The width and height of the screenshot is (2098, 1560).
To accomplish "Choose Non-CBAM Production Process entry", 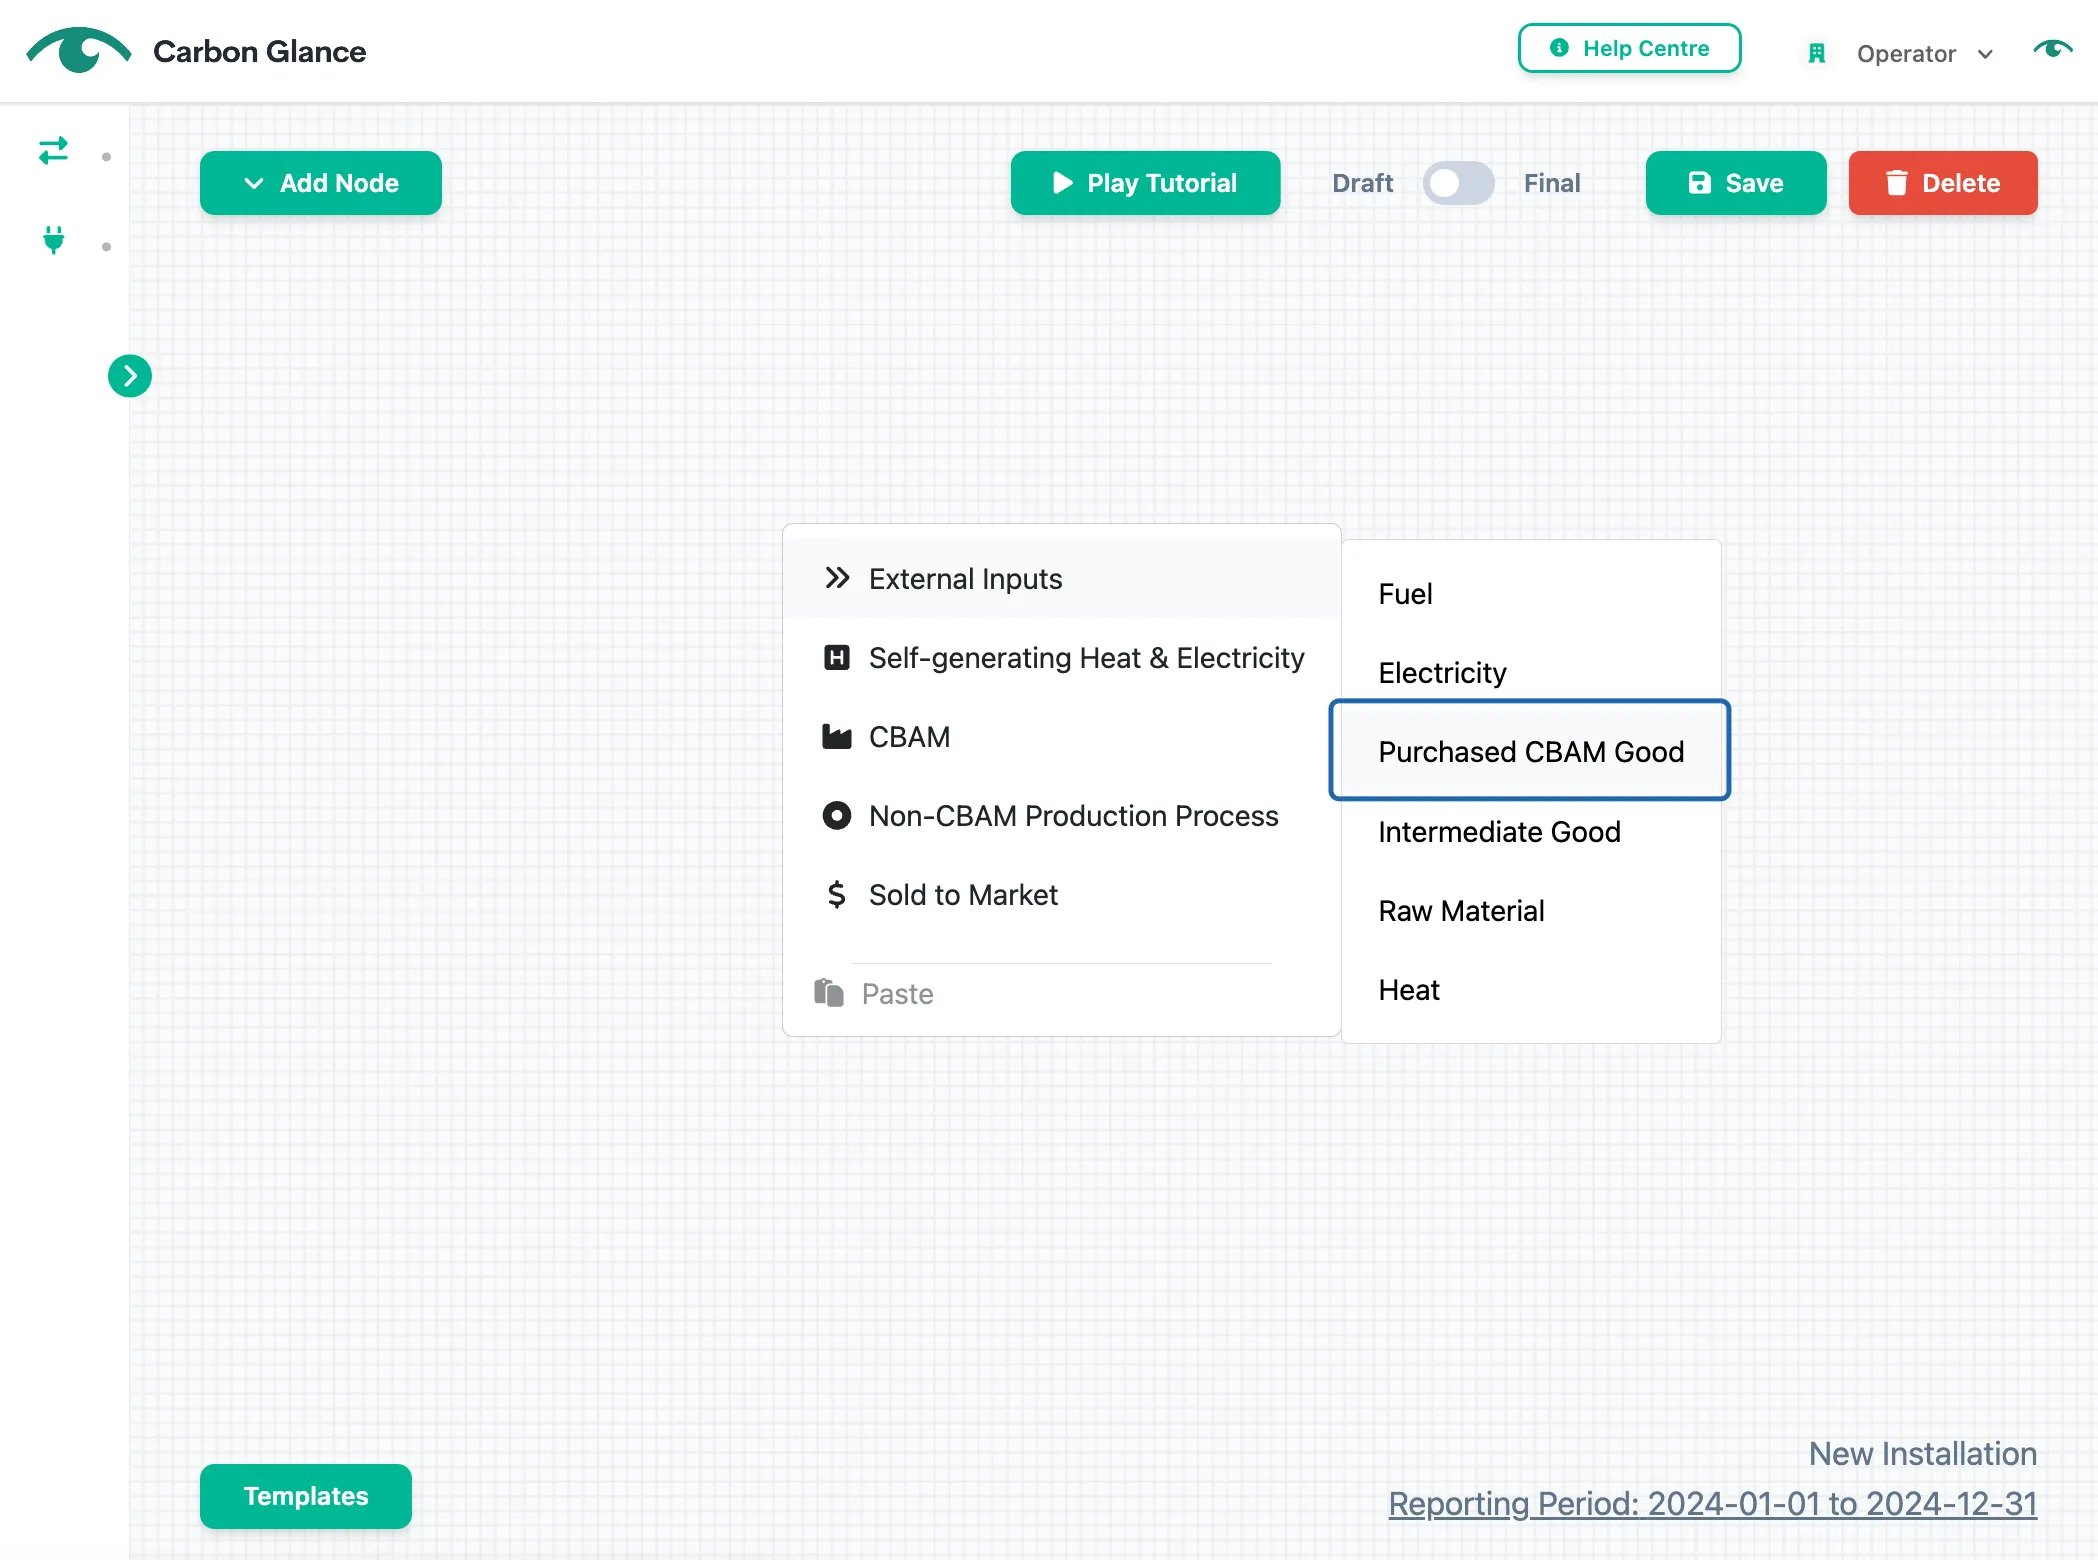I will point(1062,815).
